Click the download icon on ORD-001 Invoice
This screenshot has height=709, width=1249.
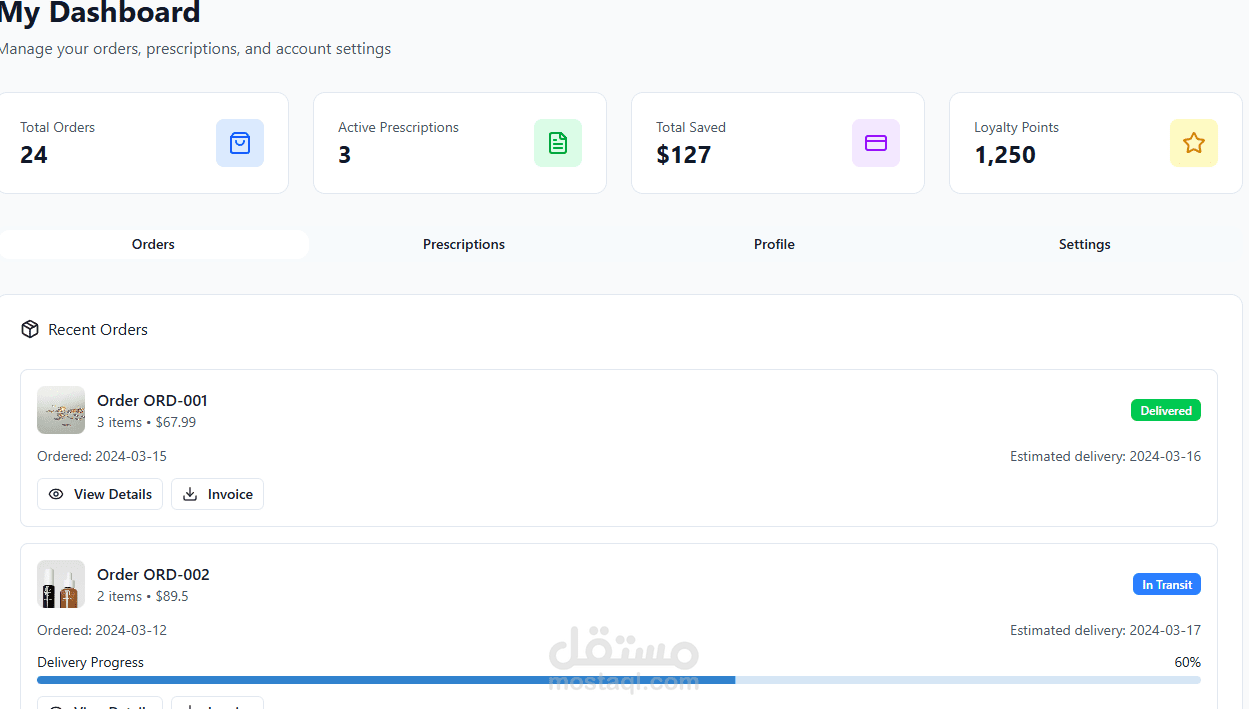(x=190, y=494)
